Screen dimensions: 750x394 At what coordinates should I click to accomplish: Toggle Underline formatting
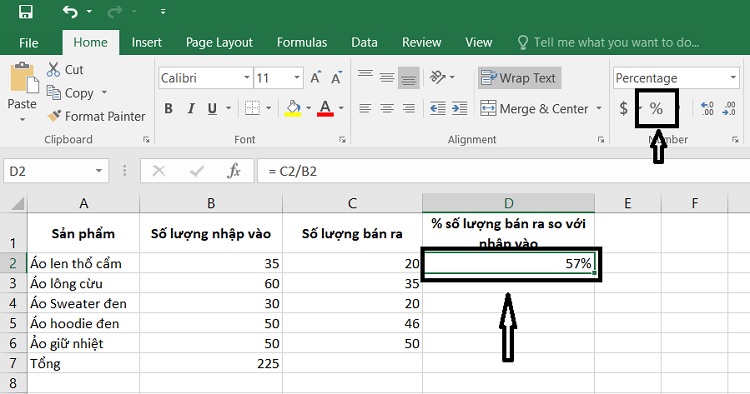click(x=212, y=109)
